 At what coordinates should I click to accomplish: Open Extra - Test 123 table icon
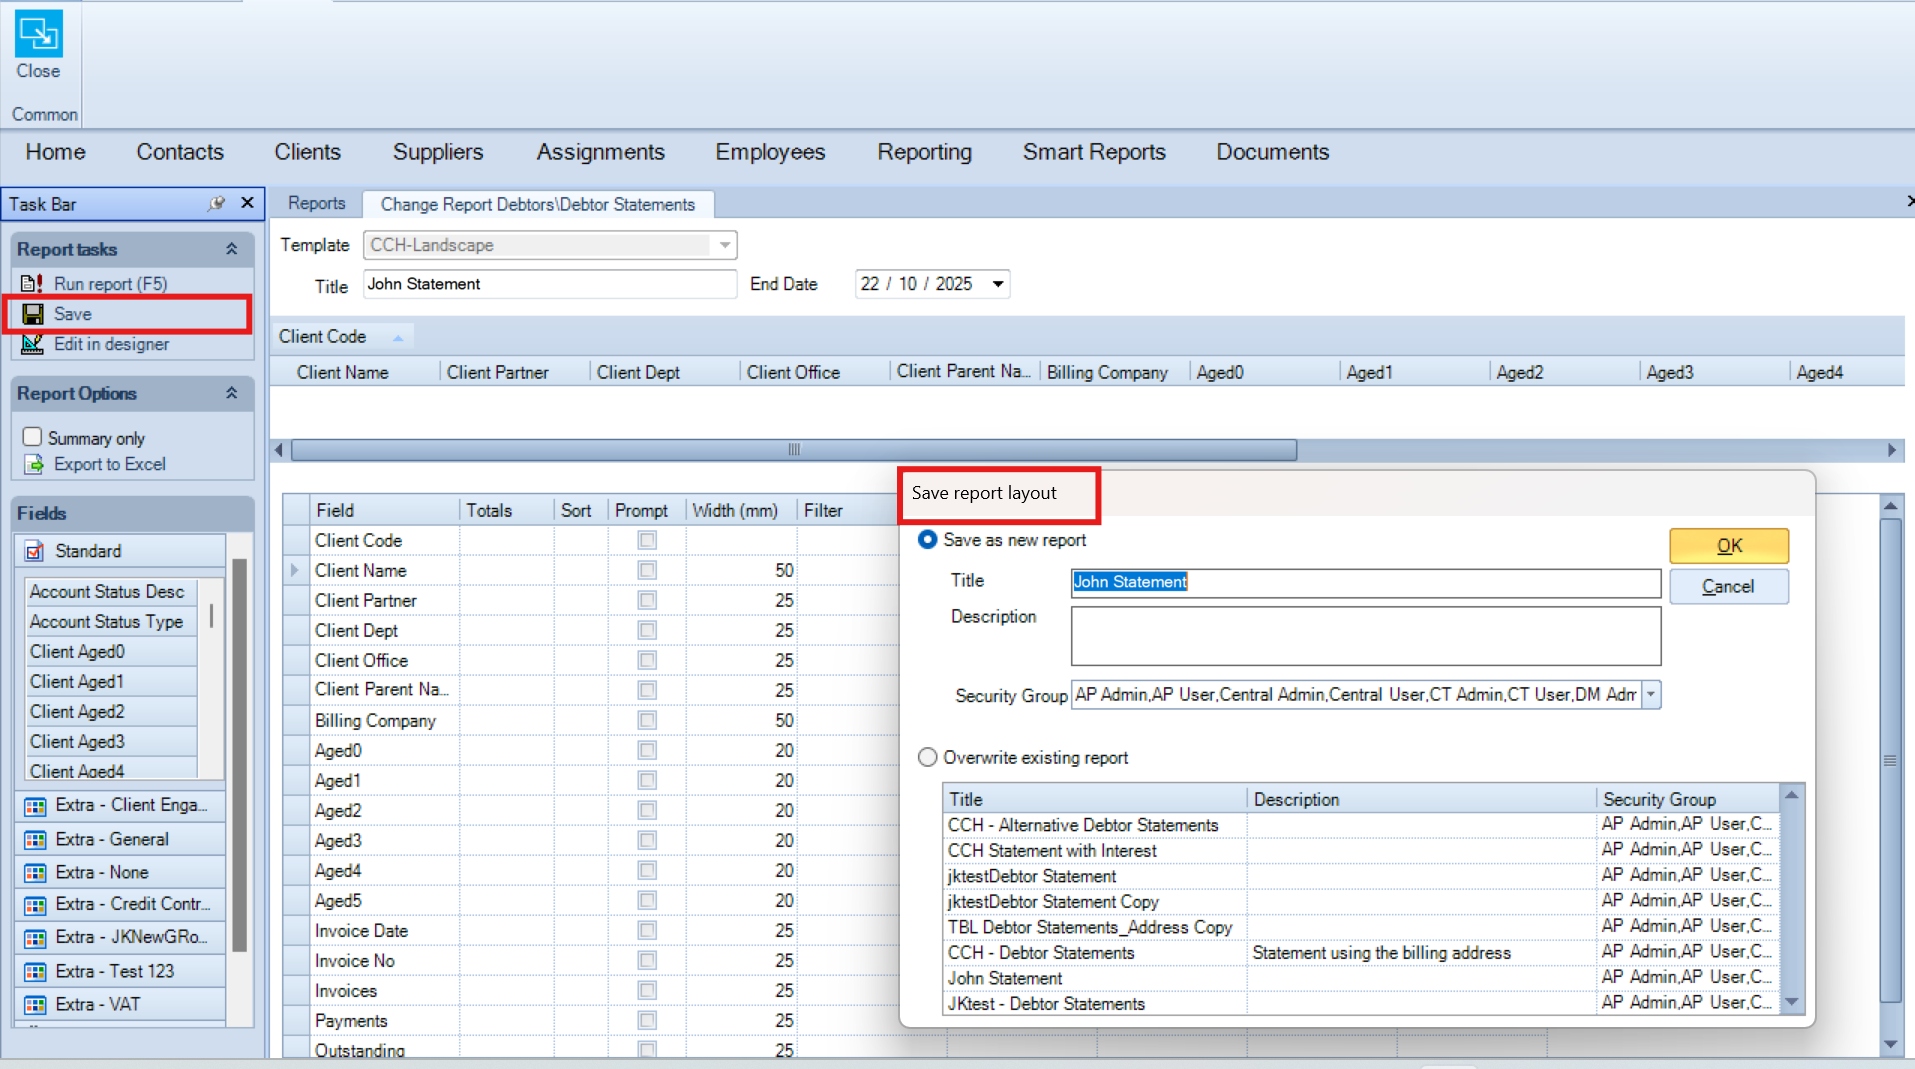35,972
